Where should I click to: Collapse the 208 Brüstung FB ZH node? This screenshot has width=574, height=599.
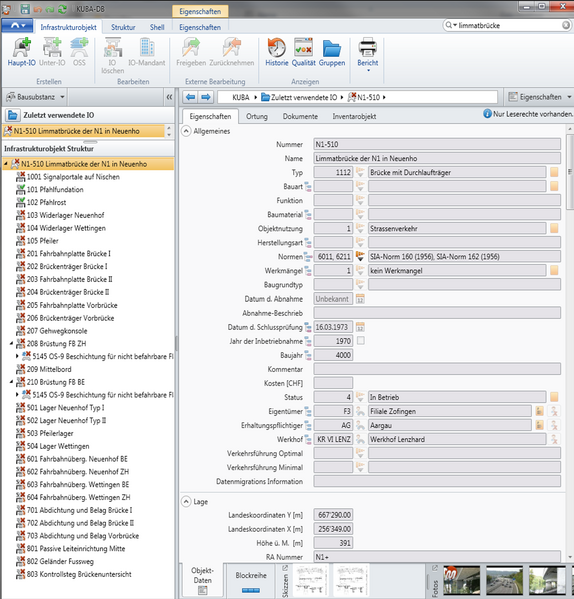11,343
